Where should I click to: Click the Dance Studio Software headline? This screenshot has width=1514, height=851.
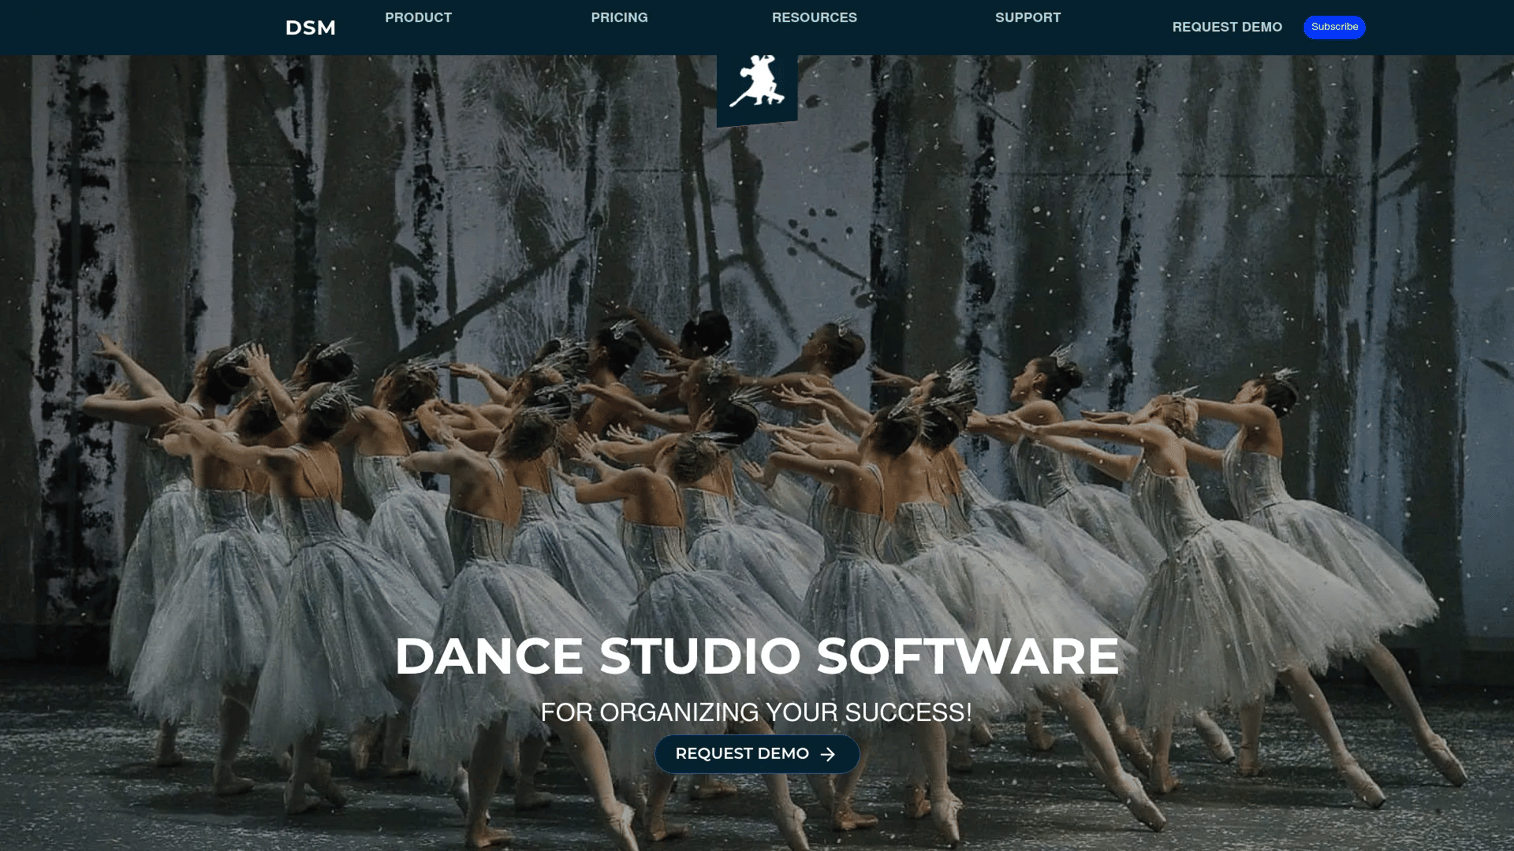click(x=757, y=656)
